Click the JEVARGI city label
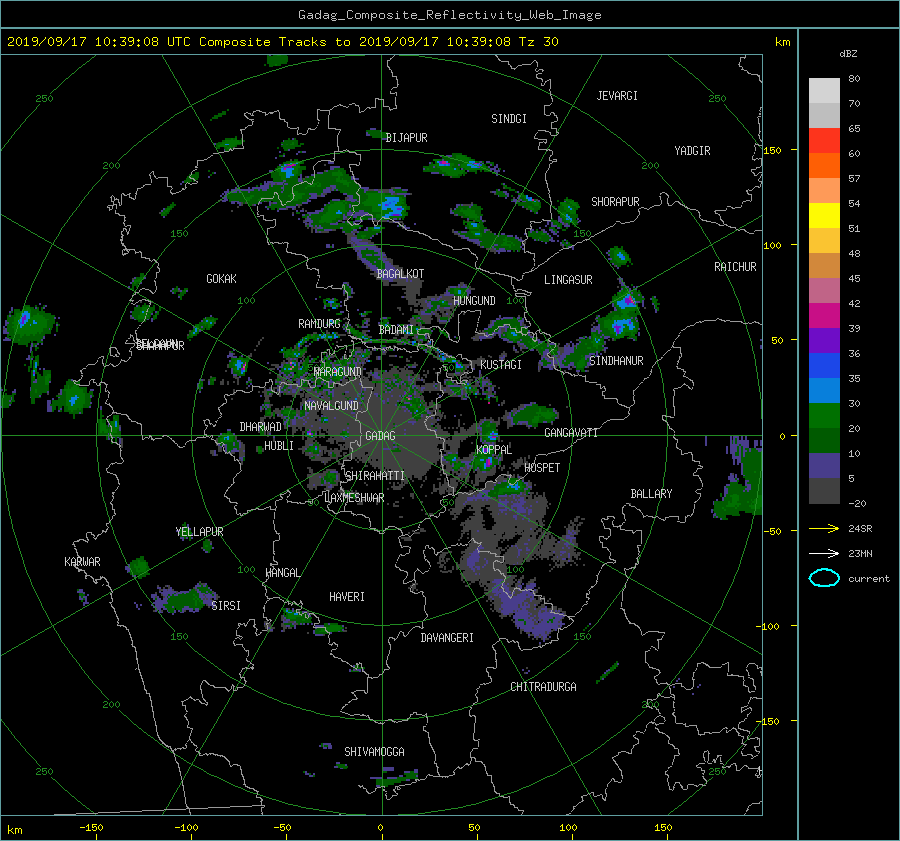Viewport: 900px width, 841px height. point(617,96)
